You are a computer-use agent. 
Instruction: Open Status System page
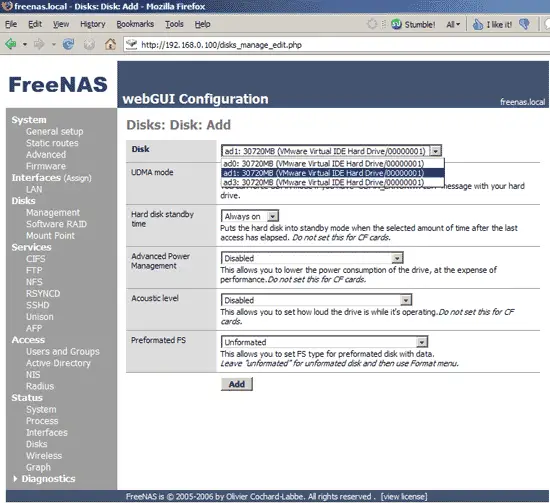41,409
